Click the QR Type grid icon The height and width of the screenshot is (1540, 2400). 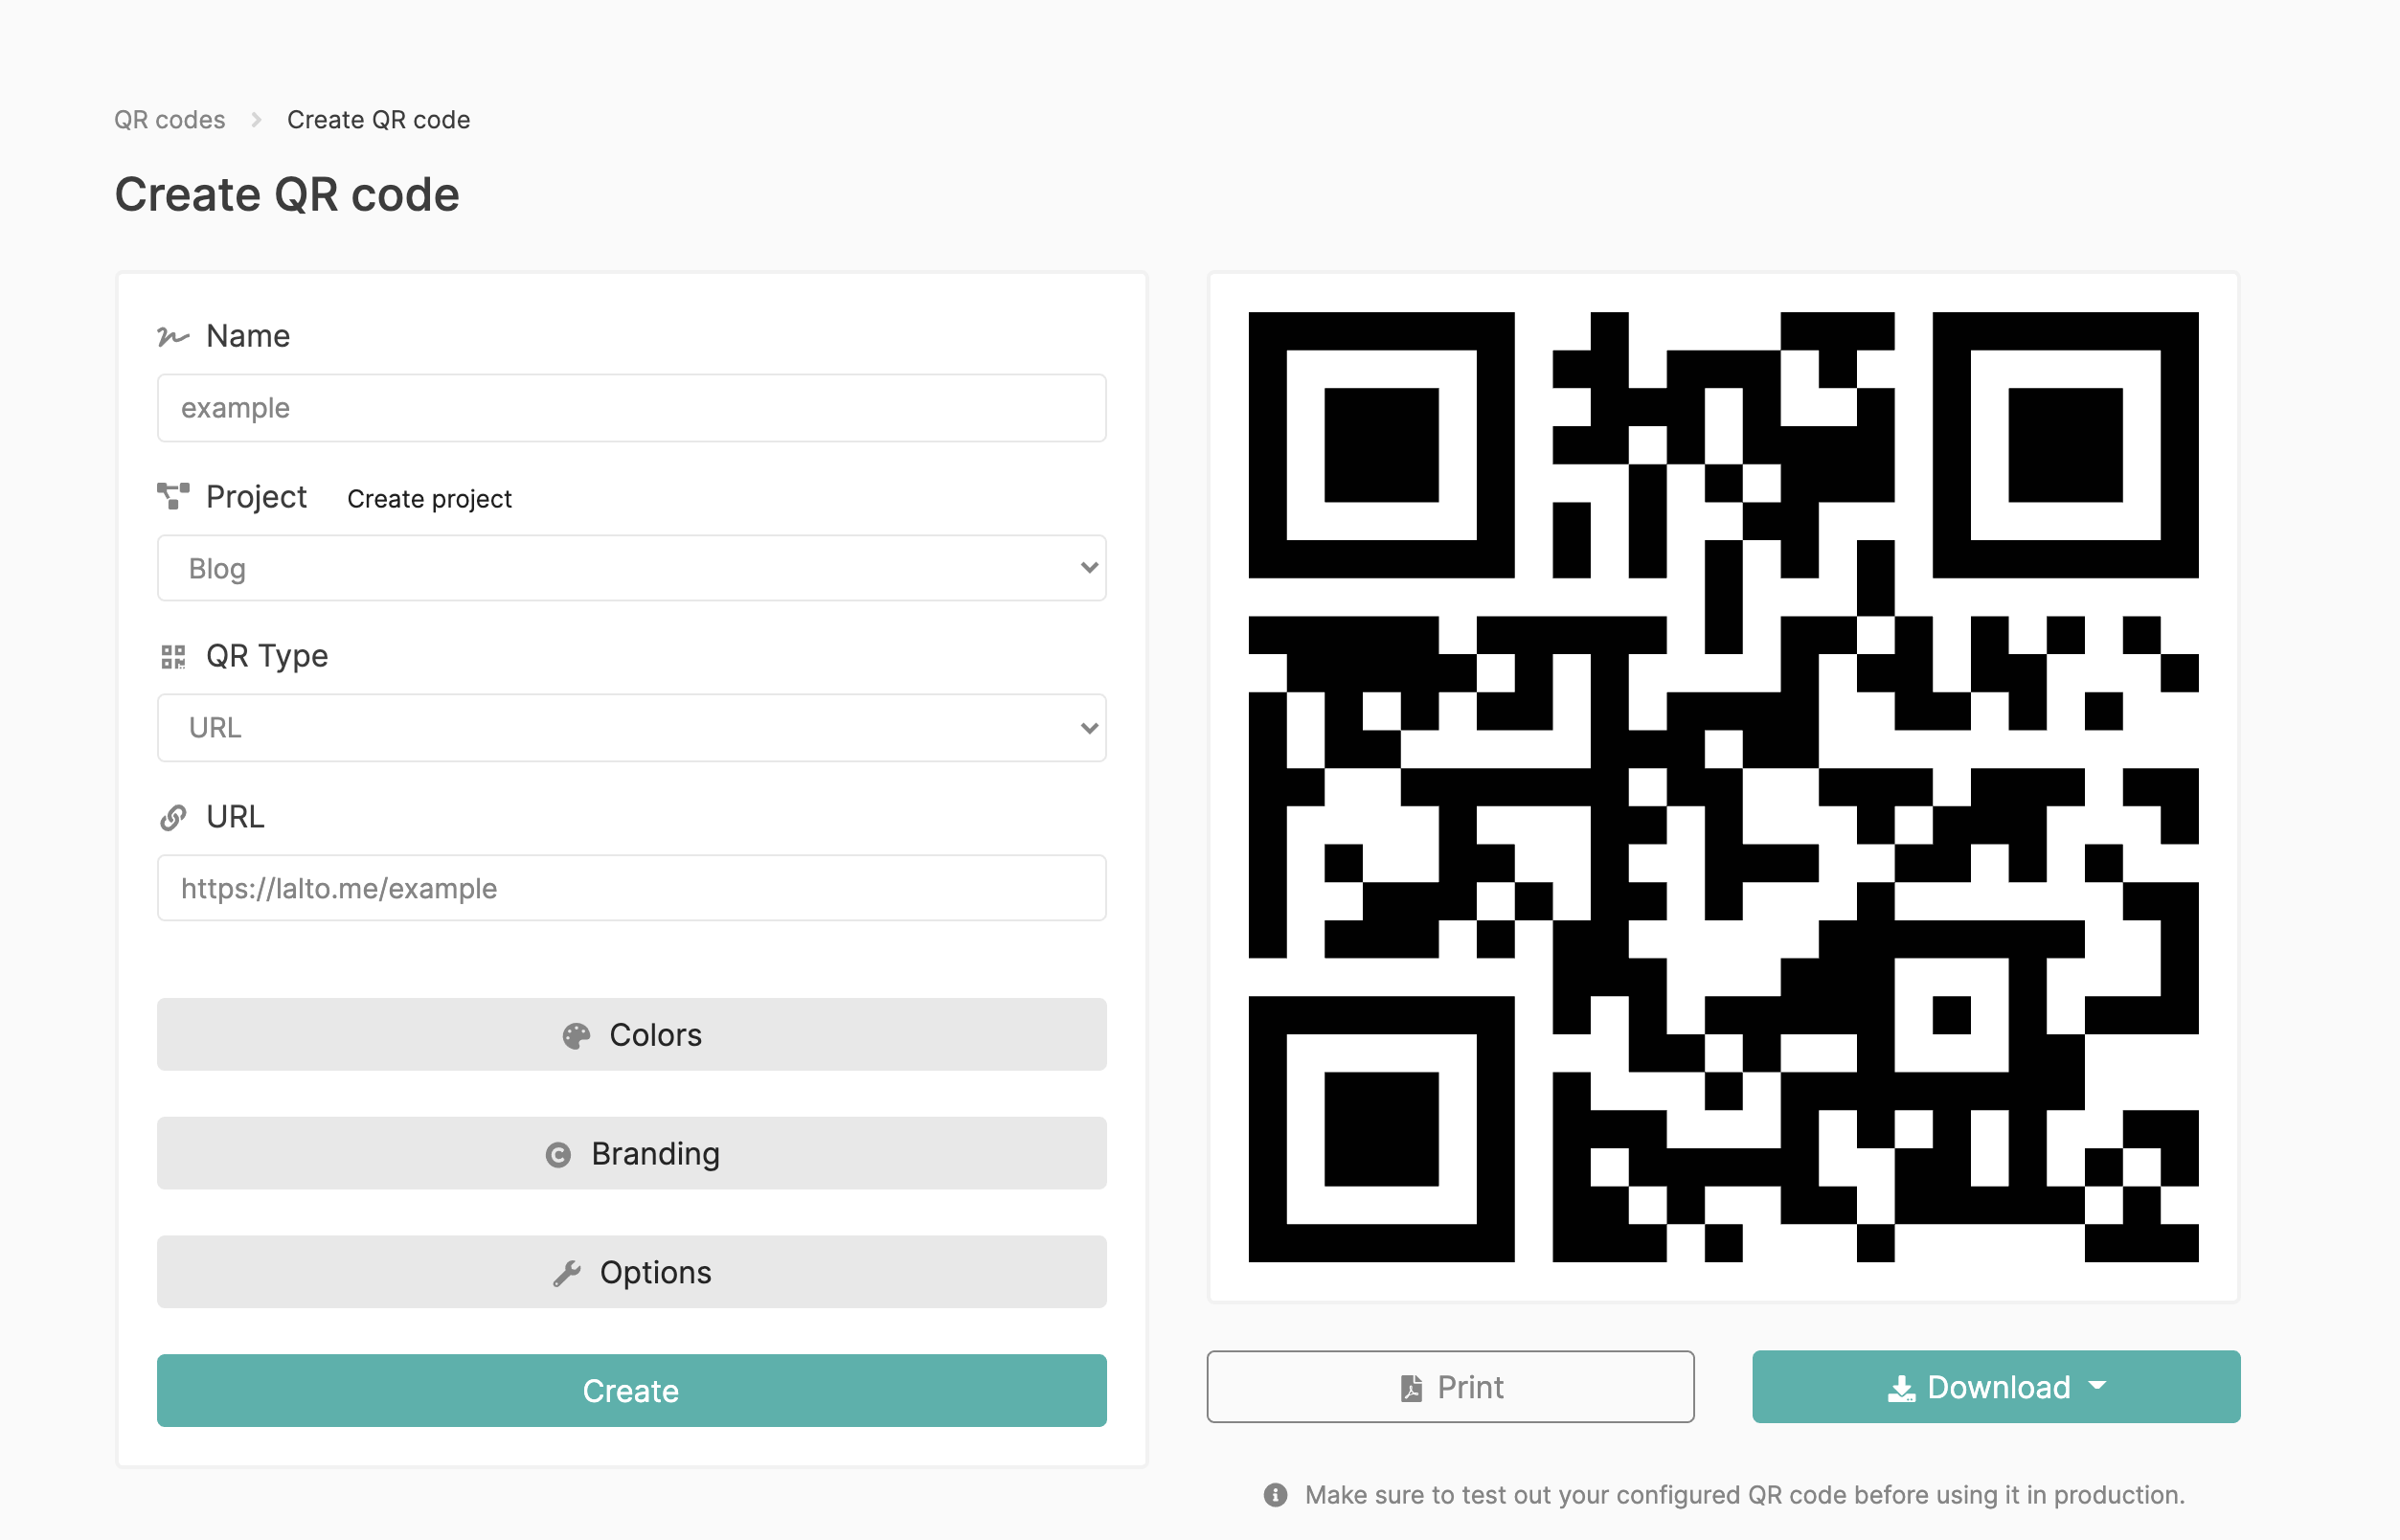point(173,657)
